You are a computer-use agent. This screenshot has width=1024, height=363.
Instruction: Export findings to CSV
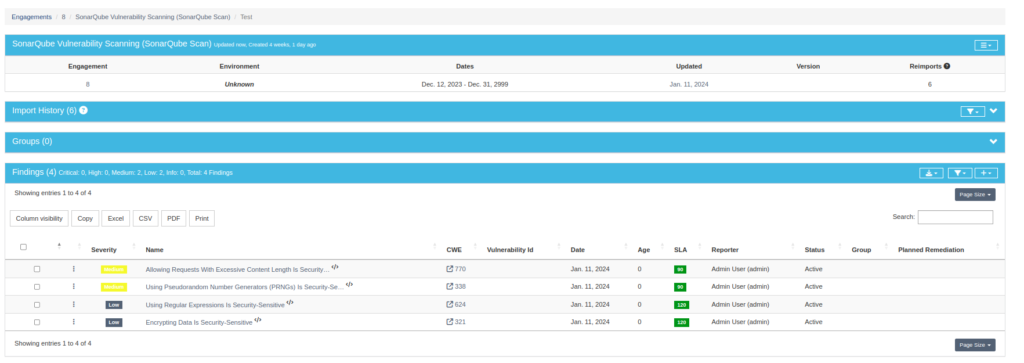click(146, 219)
